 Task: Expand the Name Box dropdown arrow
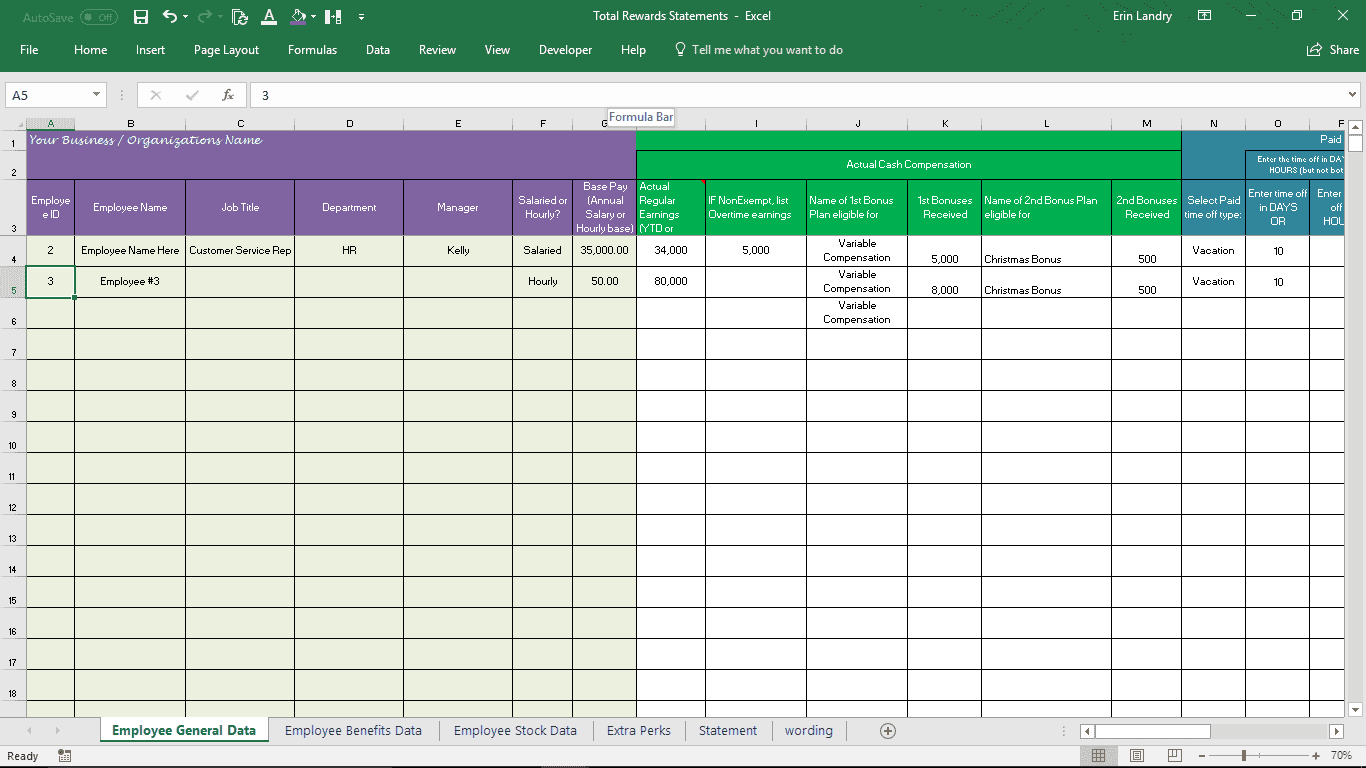point(97,95)
